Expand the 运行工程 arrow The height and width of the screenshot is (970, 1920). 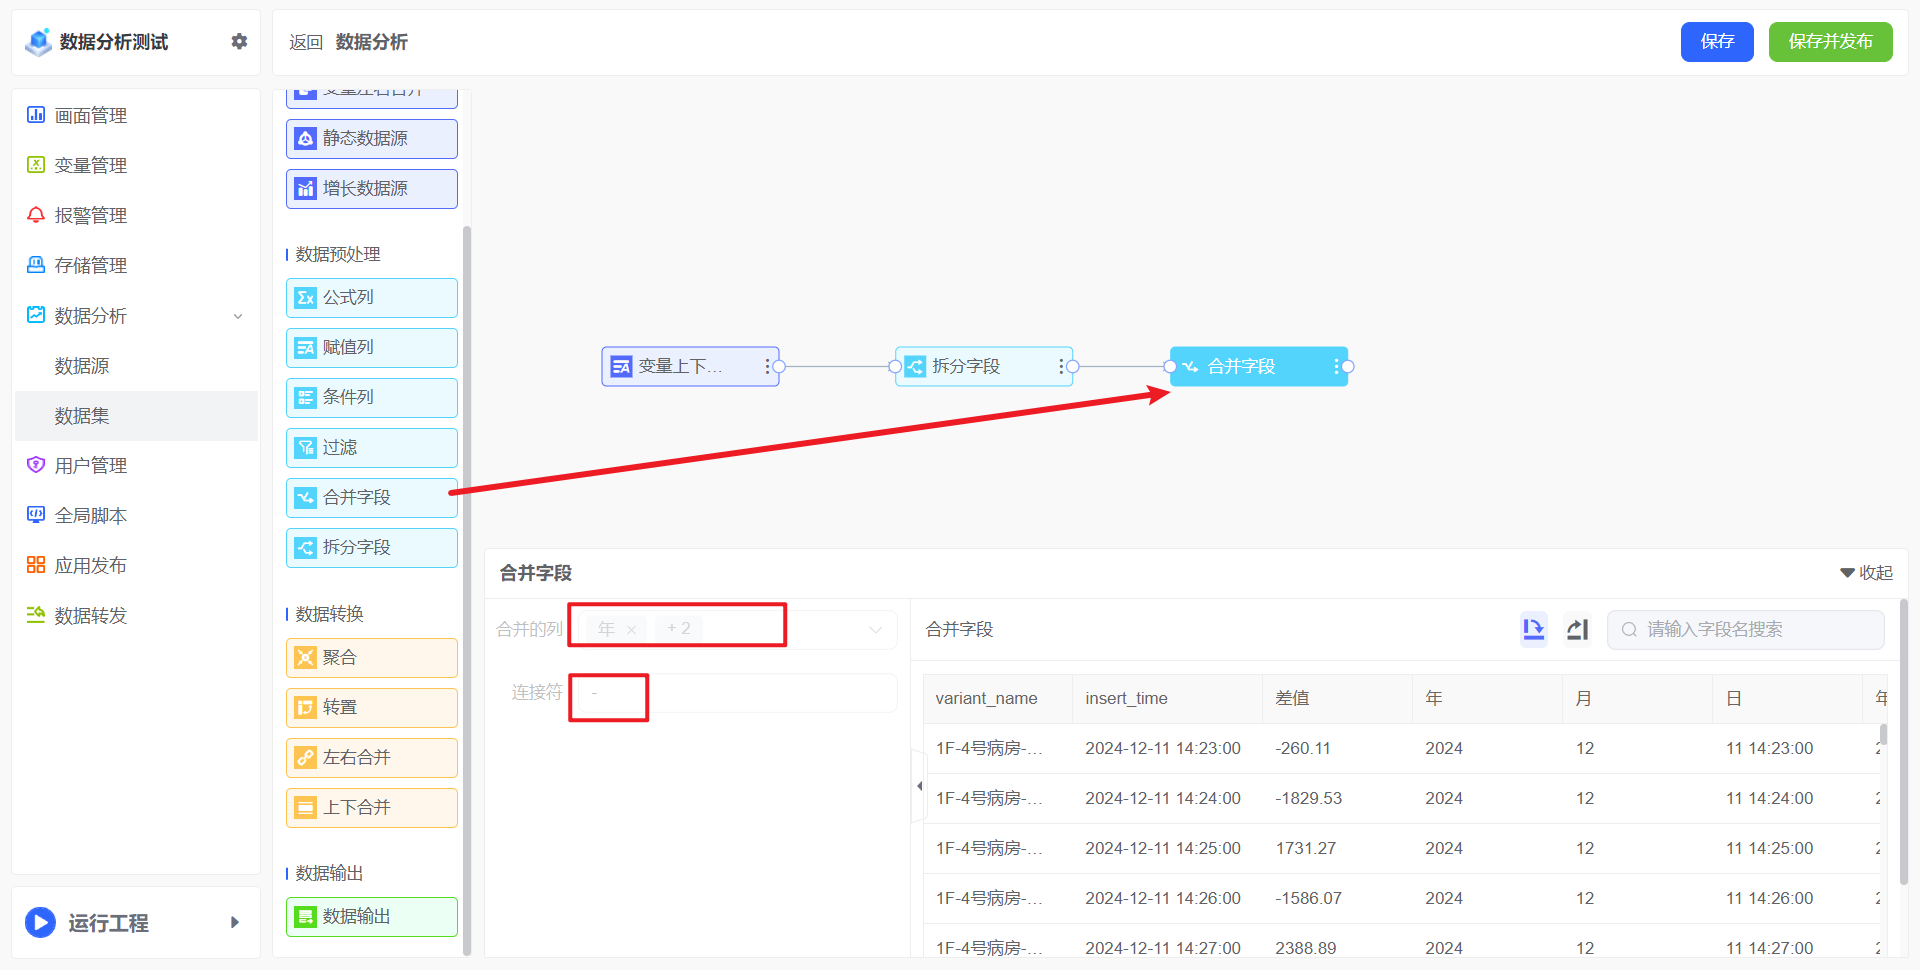coord(235,922)
